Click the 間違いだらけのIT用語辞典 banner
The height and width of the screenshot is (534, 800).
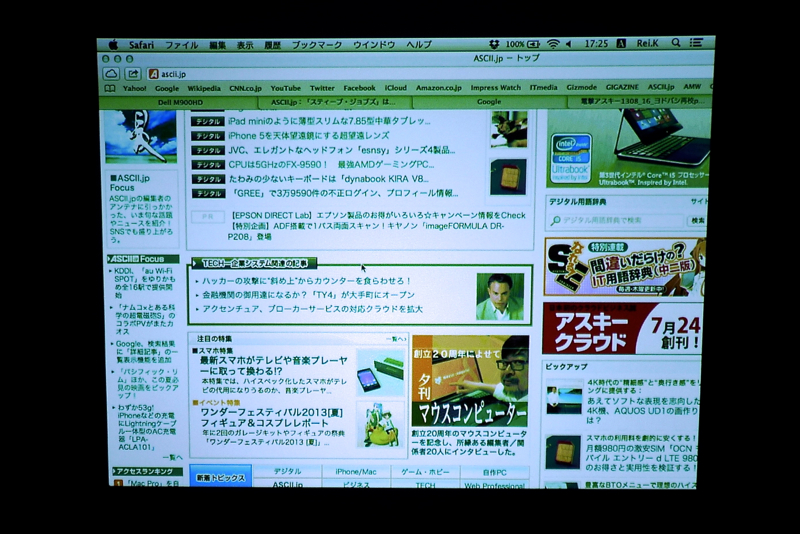[625, 267]
